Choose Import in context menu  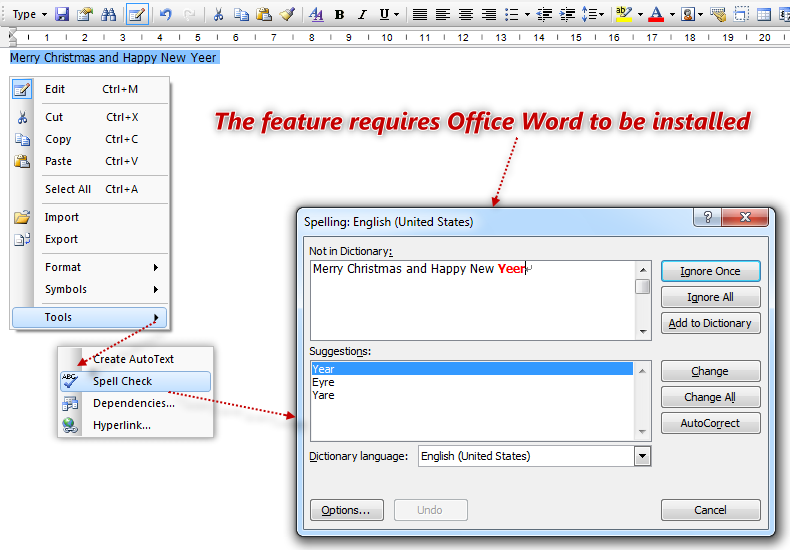[90, 217]
